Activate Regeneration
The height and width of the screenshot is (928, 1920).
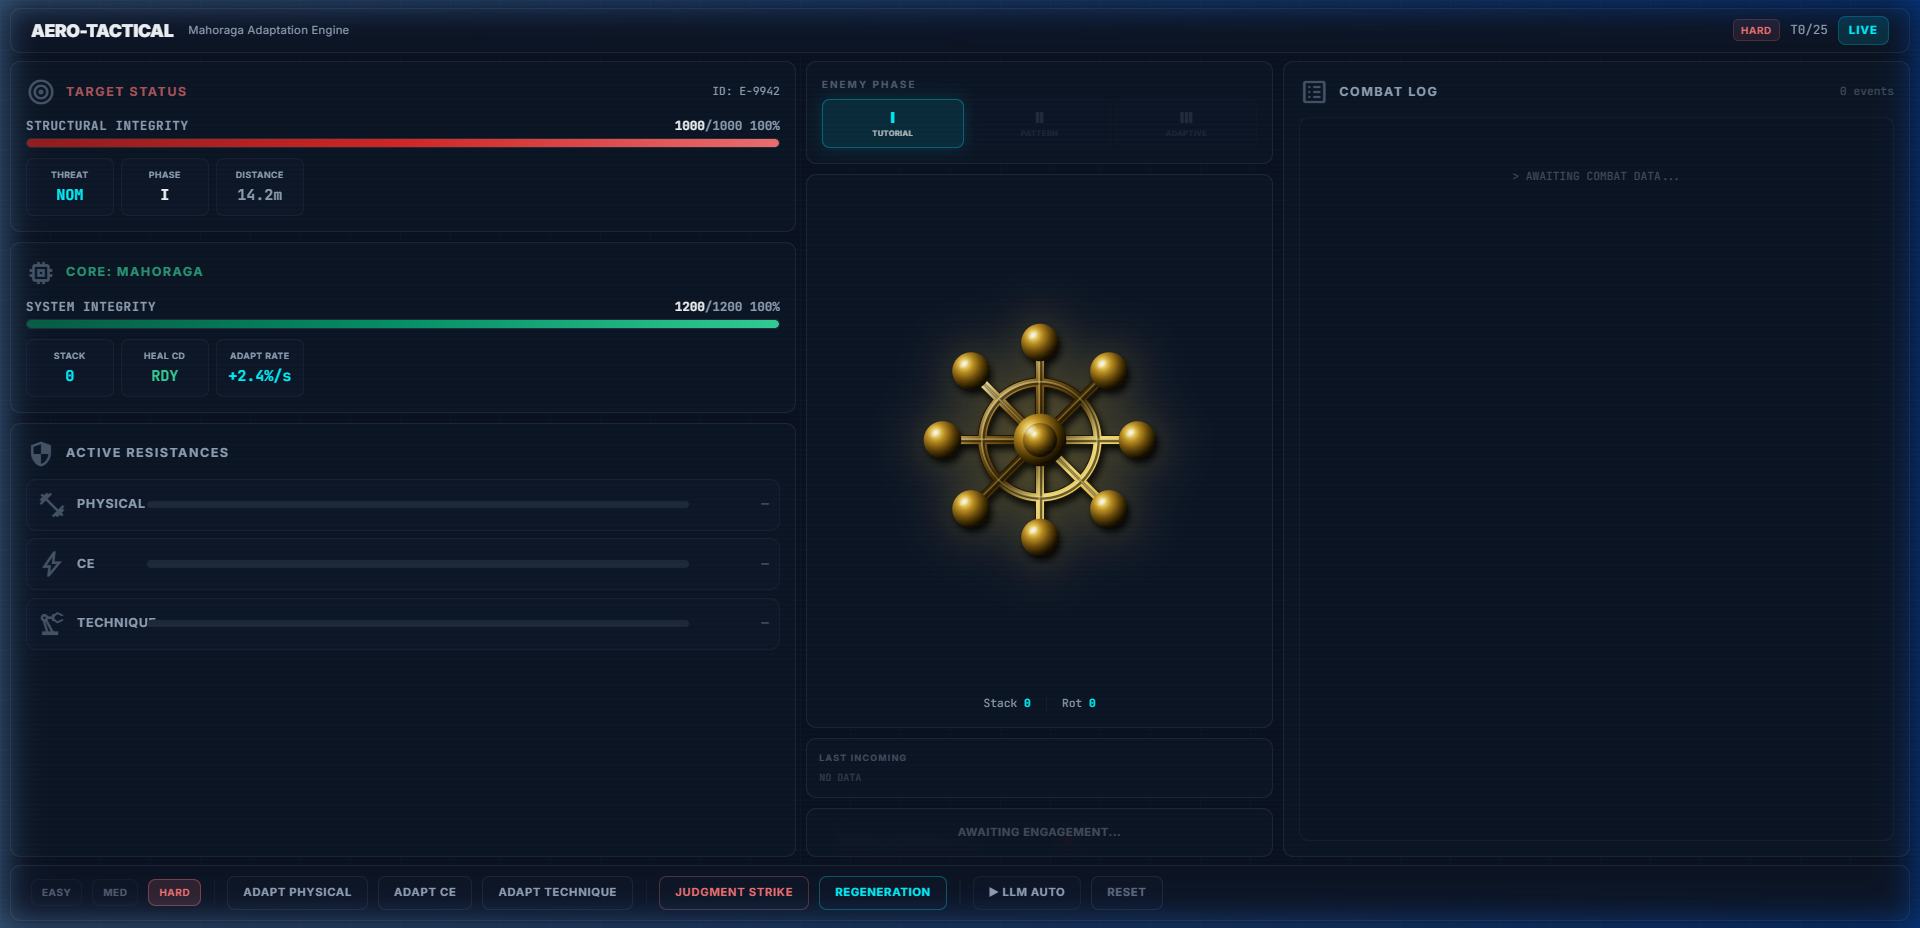pos(882,892)
